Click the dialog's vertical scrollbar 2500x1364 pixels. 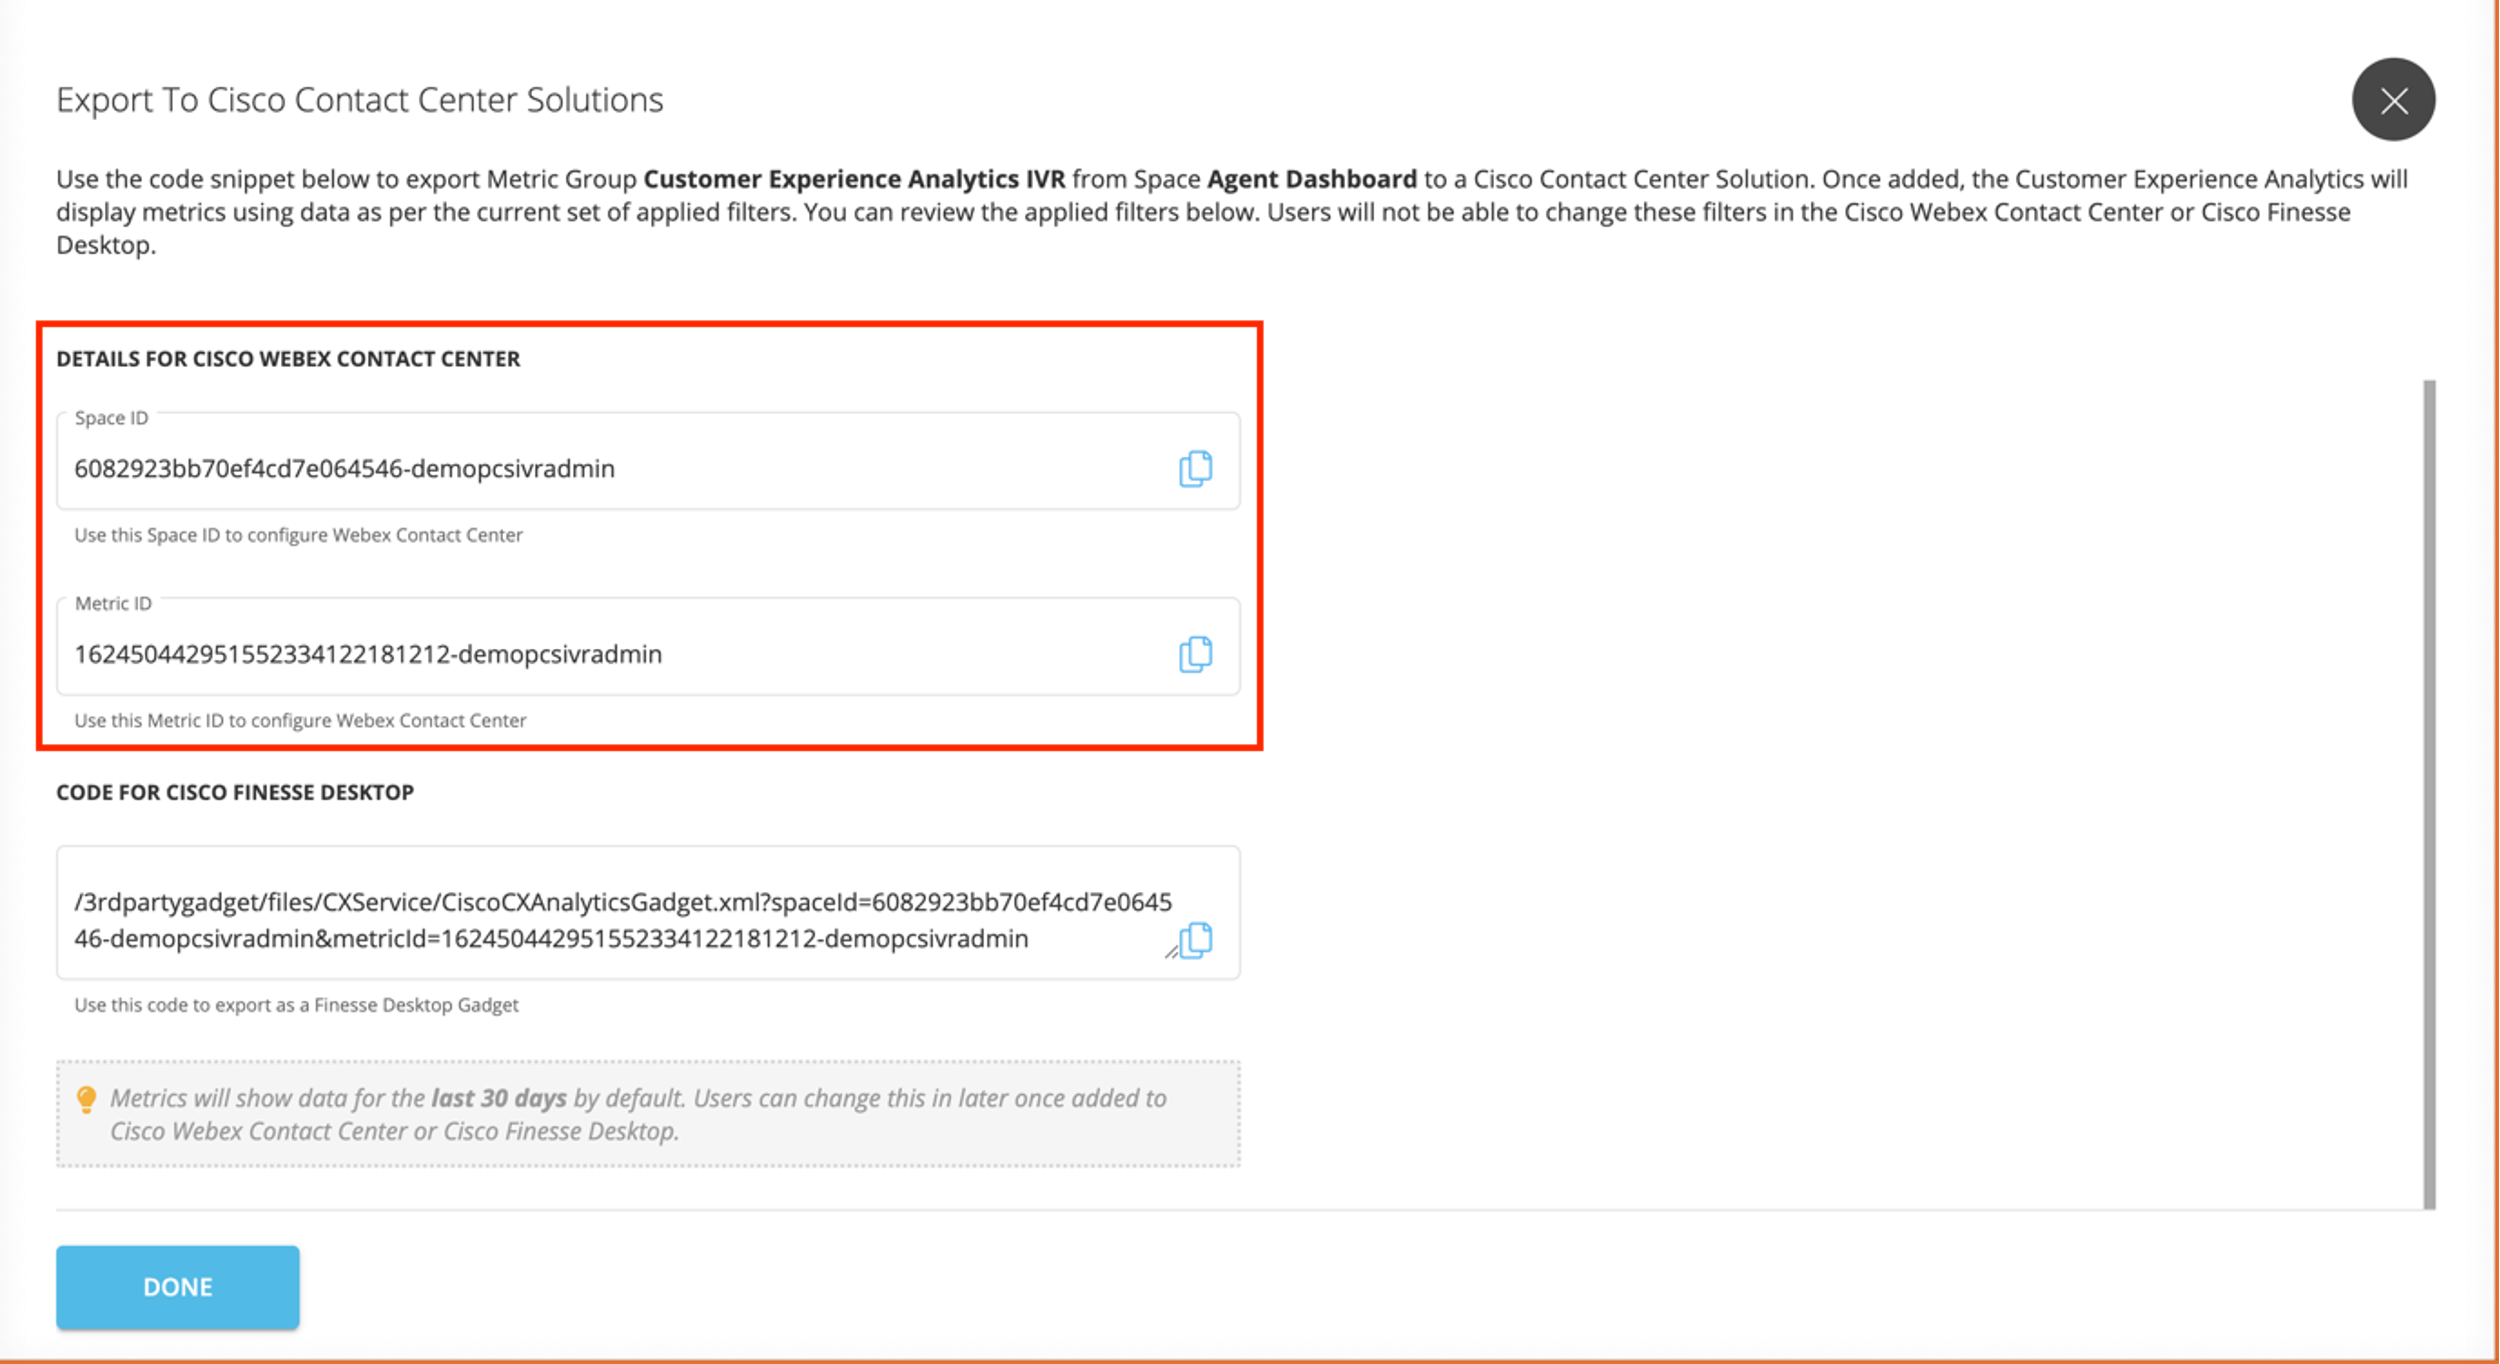pos(2429,794)
